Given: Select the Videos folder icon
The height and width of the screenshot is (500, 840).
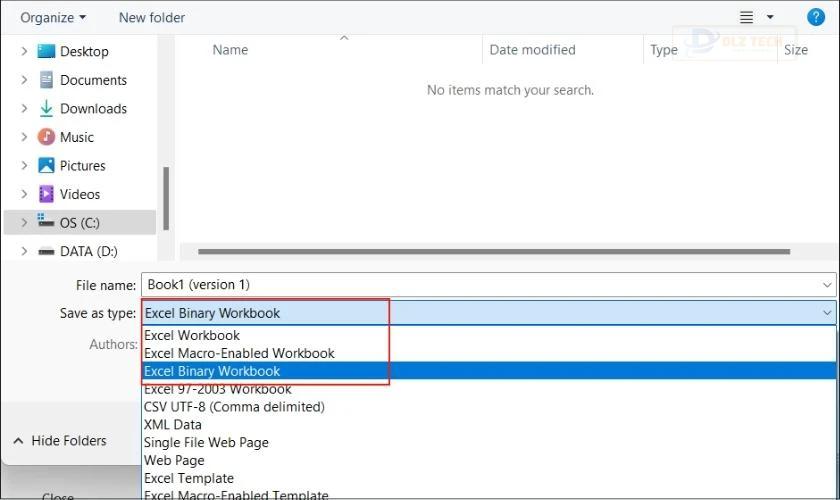Looking at the screenshot, I should click(46, 194).
